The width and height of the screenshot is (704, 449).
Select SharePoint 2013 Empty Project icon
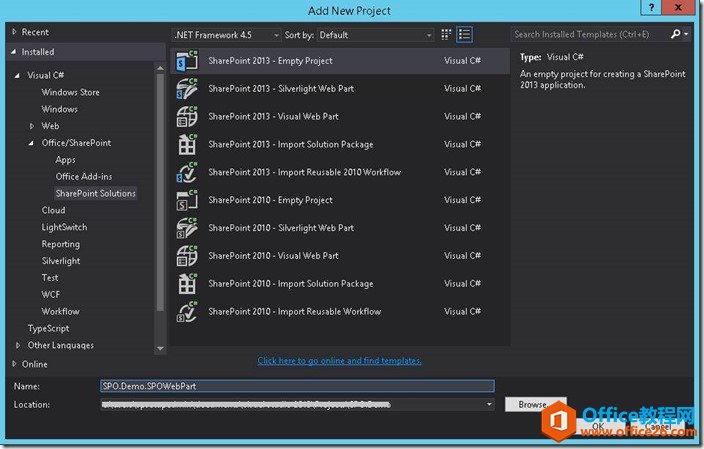[187, 61]
